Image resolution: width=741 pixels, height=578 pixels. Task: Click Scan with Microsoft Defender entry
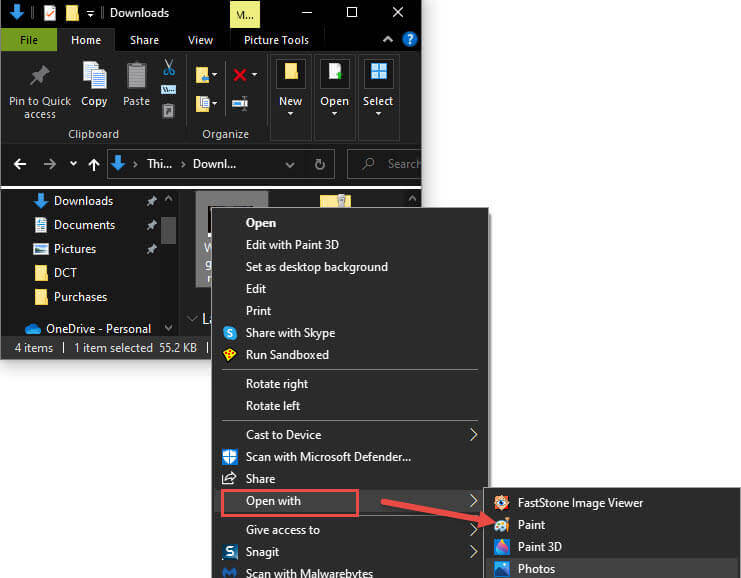pos(350,457)
